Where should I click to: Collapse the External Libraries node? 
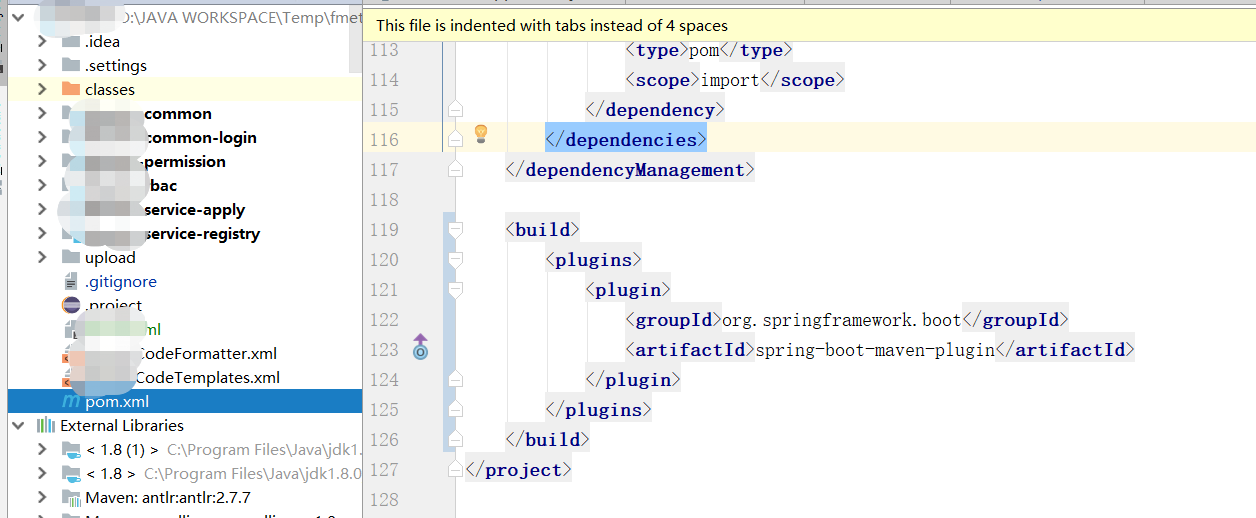point(18,425)
